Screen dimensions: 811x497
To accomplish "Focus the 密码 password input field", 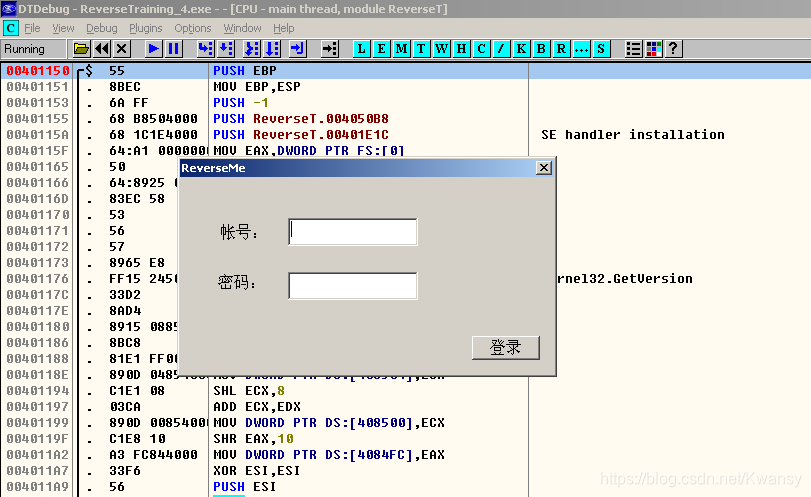I will pyautogui.click(x=353, y=285).
